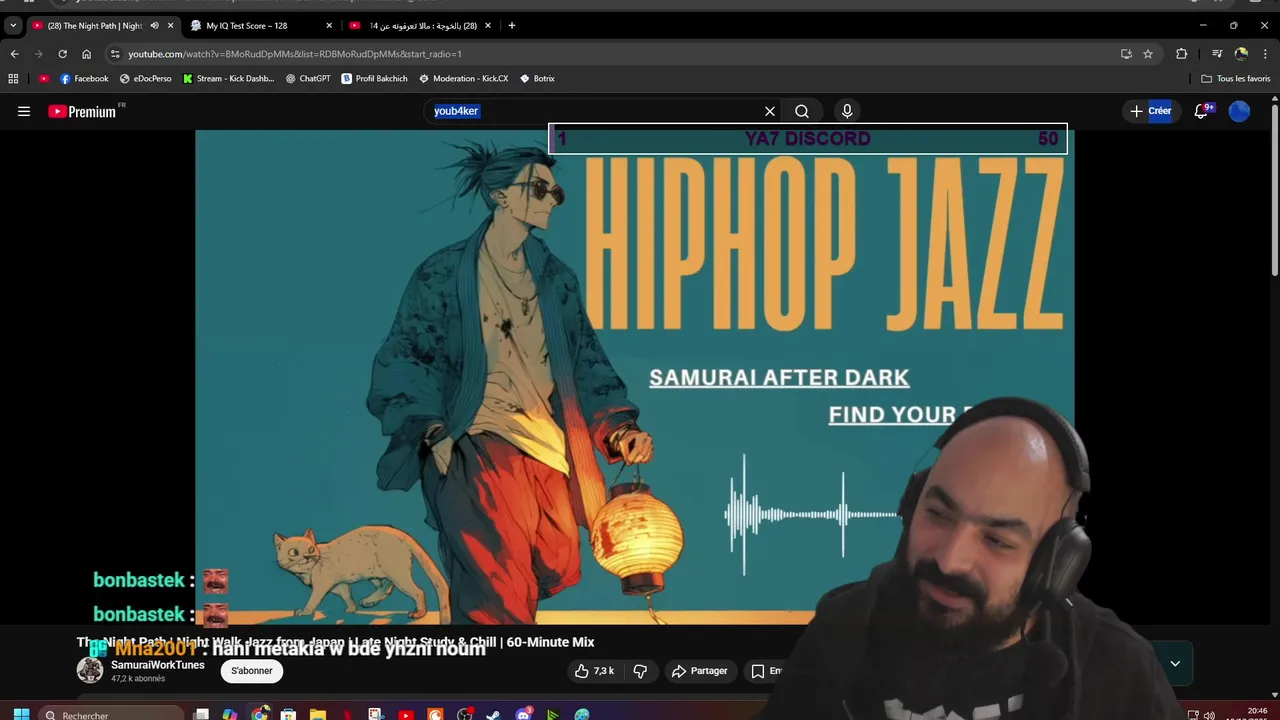The height and width of the screenshot is (720, 1280).
Task: Bookmark this page with the star
Action: point(1148,54)
